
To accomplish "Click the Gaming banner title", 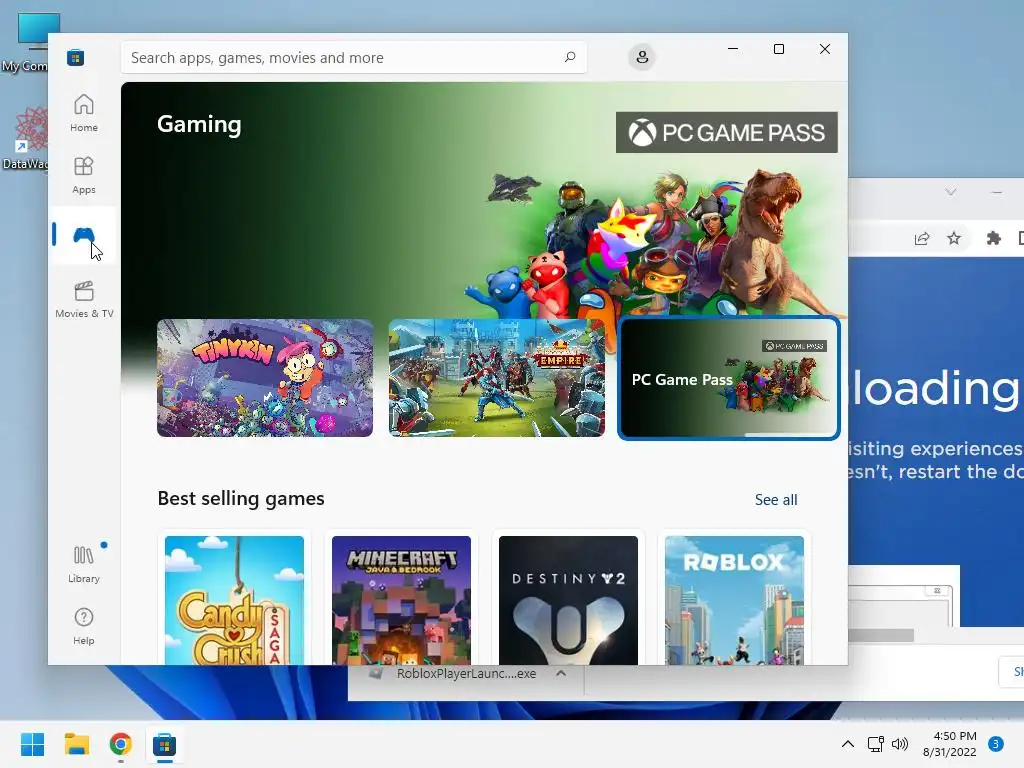I will click(199, 124).
